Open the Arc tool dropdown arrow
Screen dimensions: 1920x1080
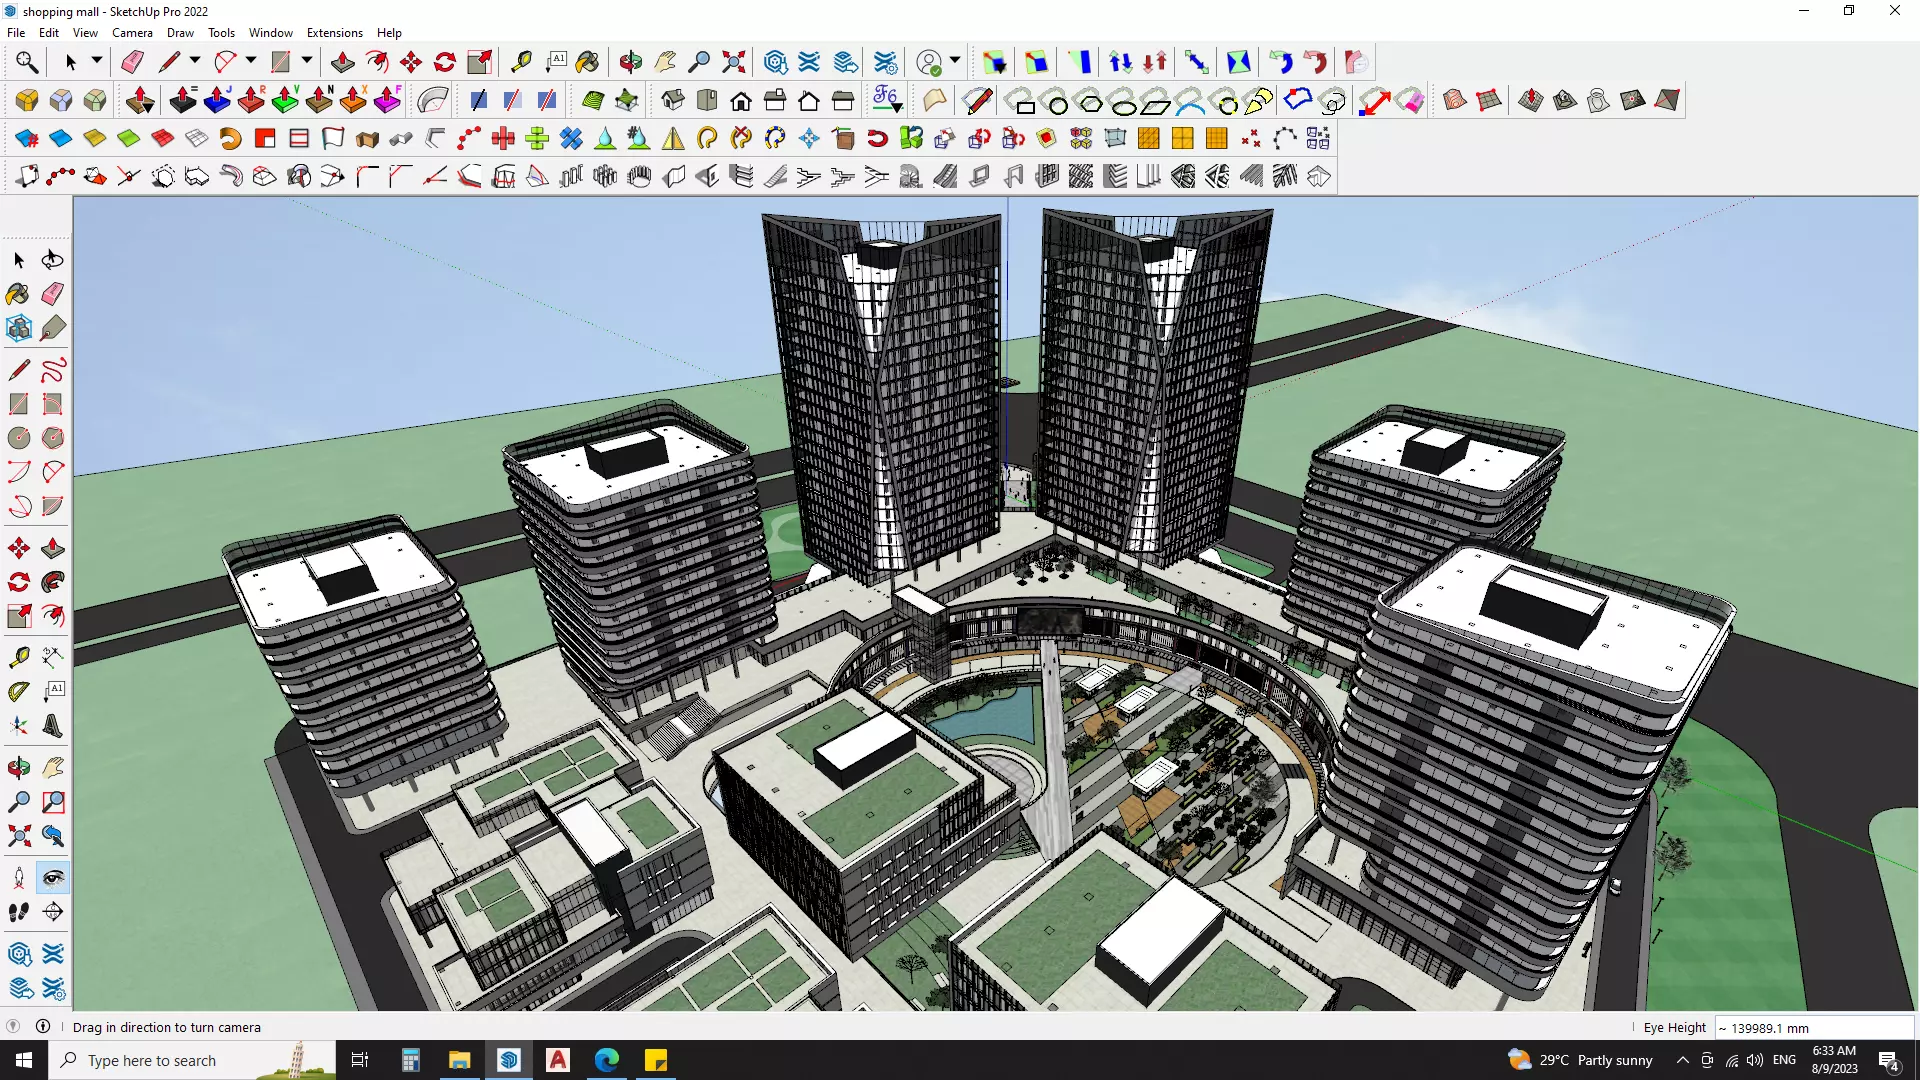click(x=251, y=61)
